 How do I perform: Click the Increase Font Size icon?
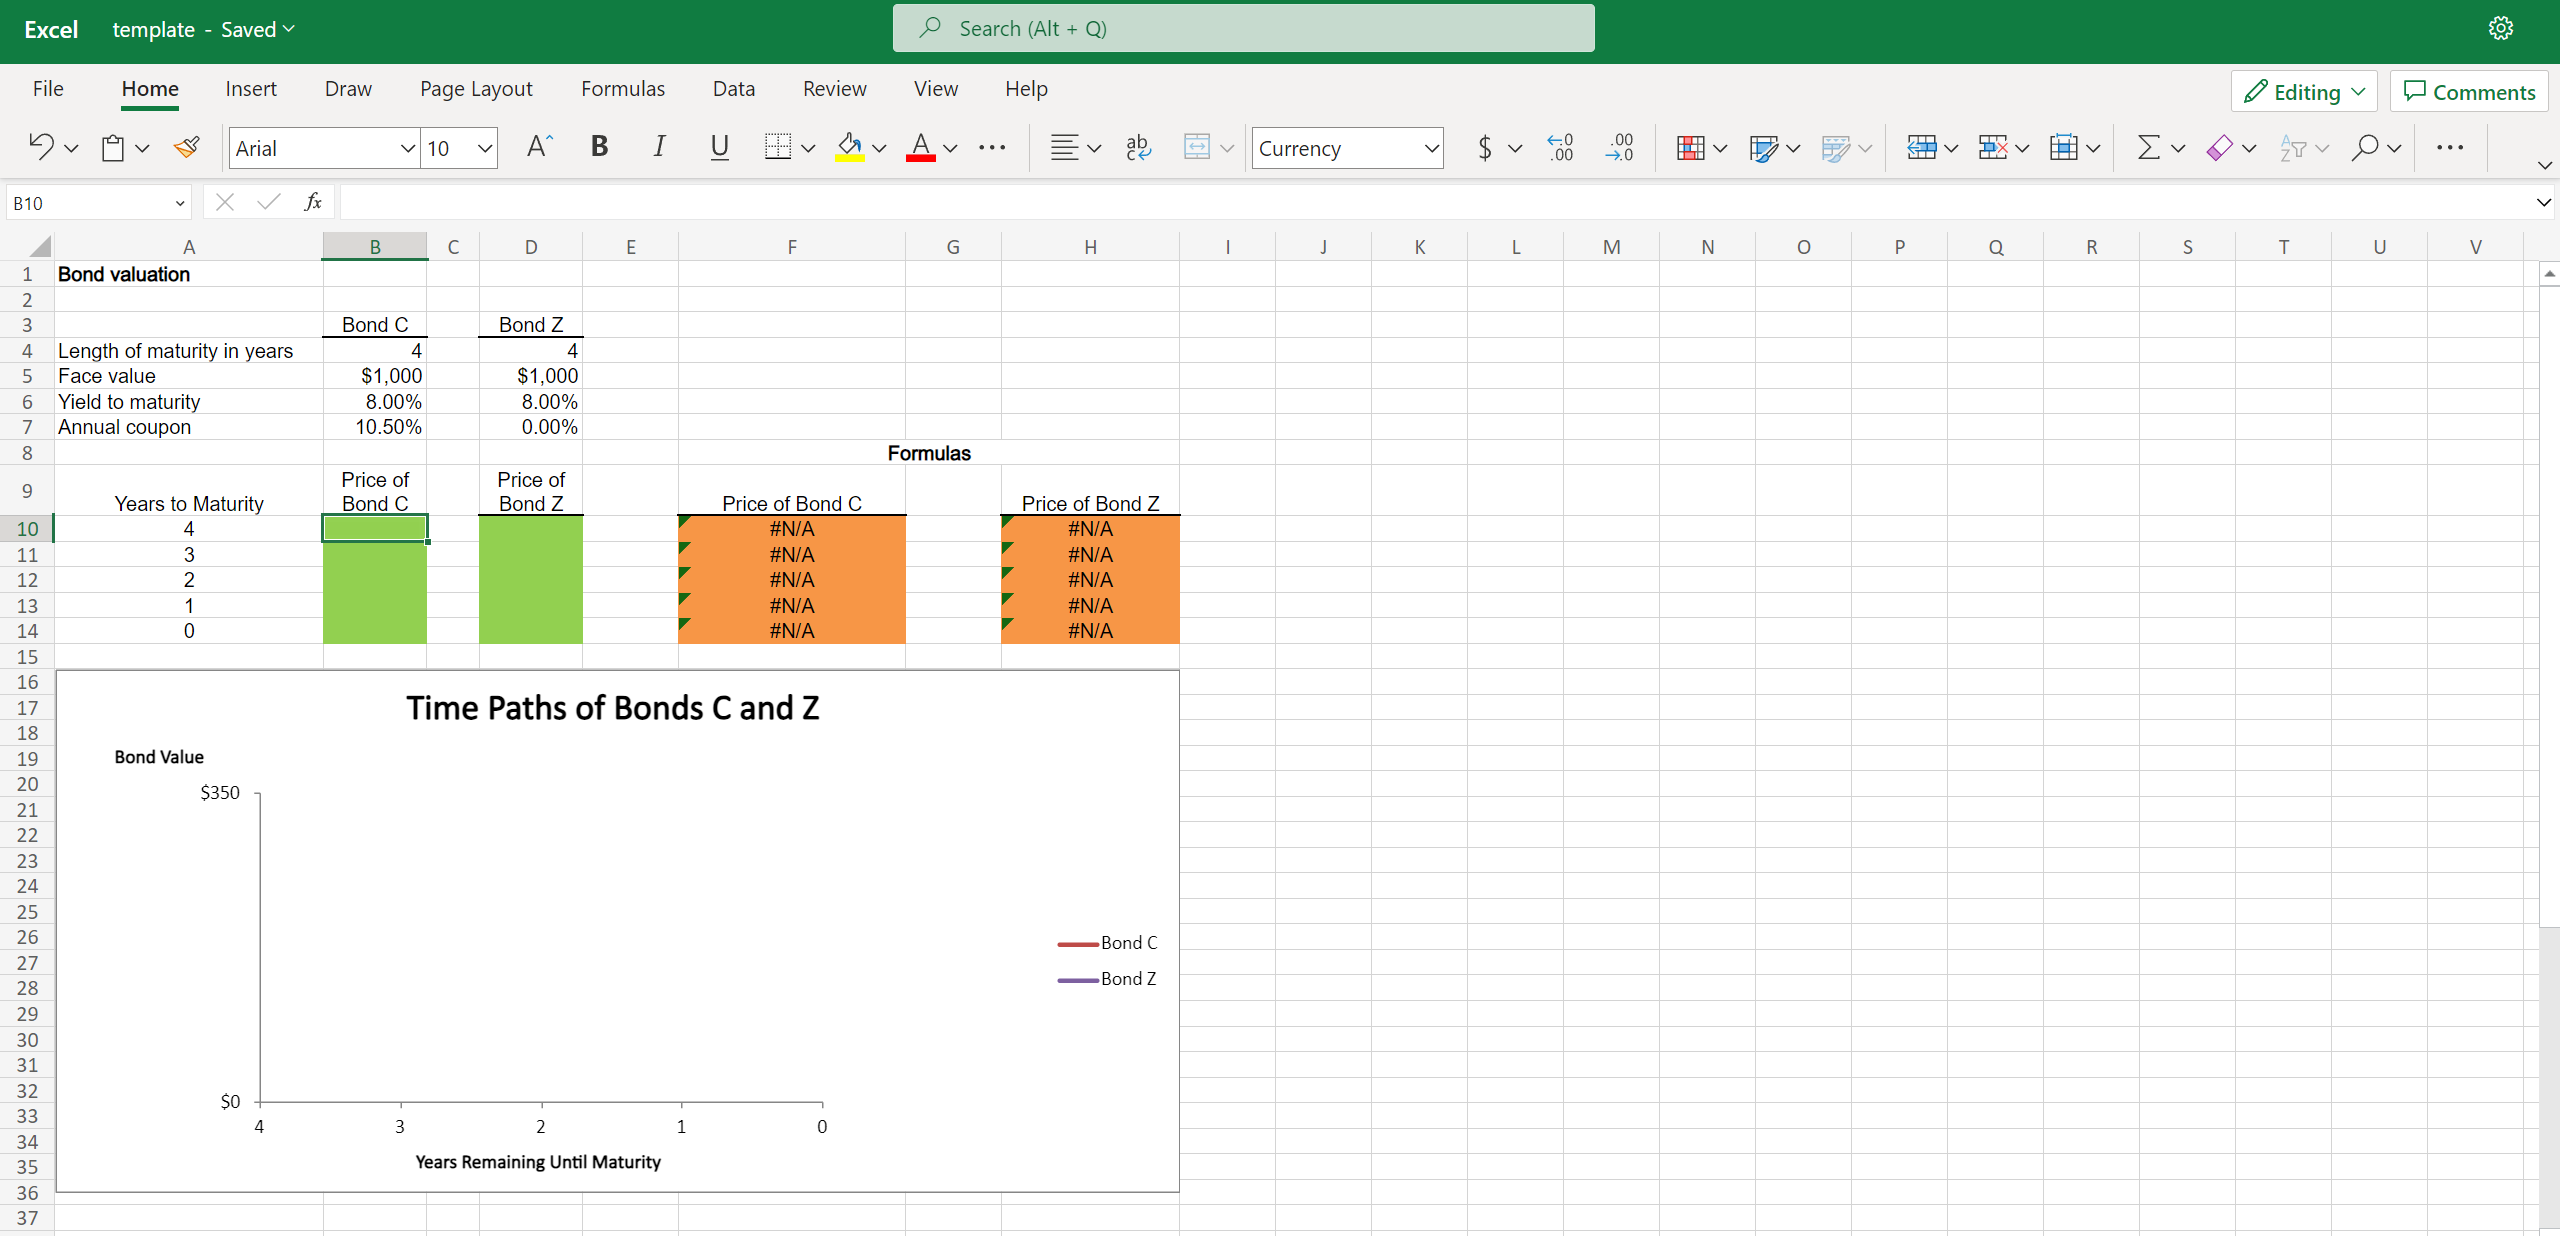538,147
